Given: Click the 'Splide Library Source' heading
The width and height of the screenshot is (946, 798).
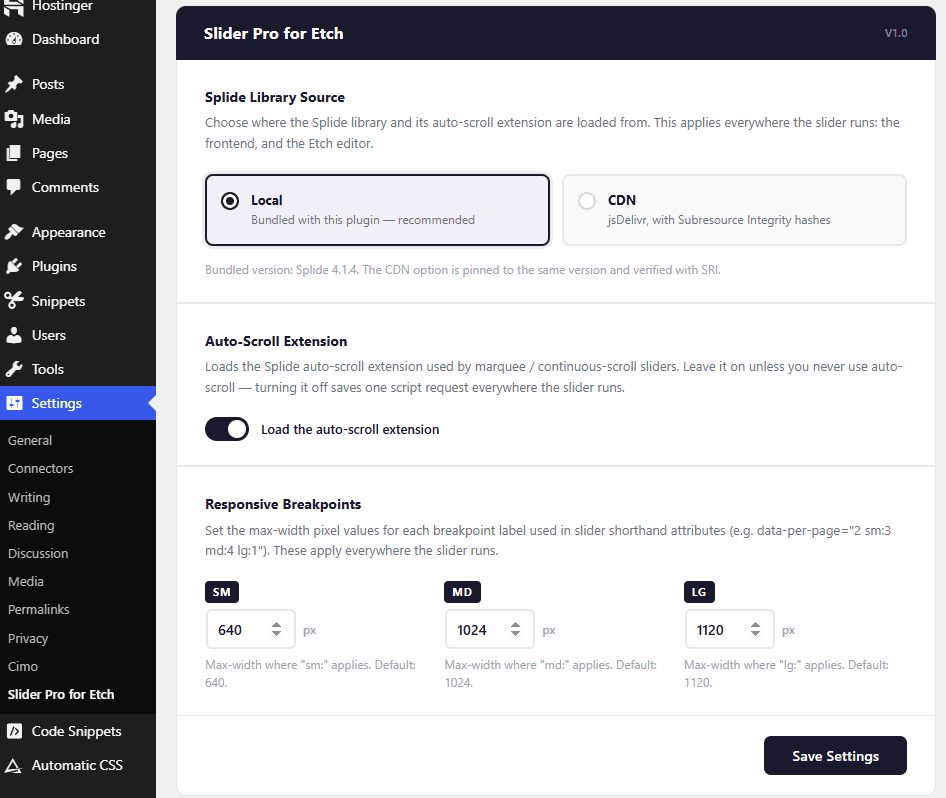Looking at the screenshot, I should [x=275, y=97].
